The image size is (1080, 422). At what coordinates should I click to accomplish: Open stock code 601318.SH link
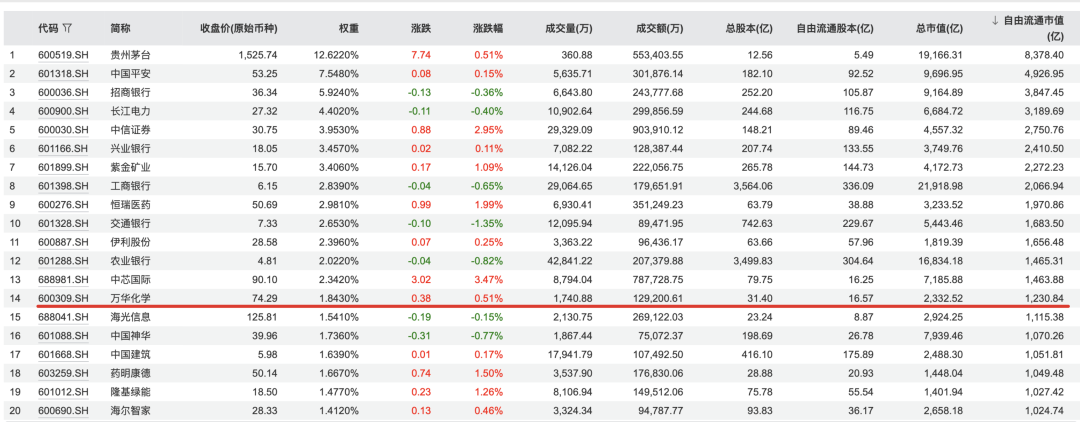point(62,74)
